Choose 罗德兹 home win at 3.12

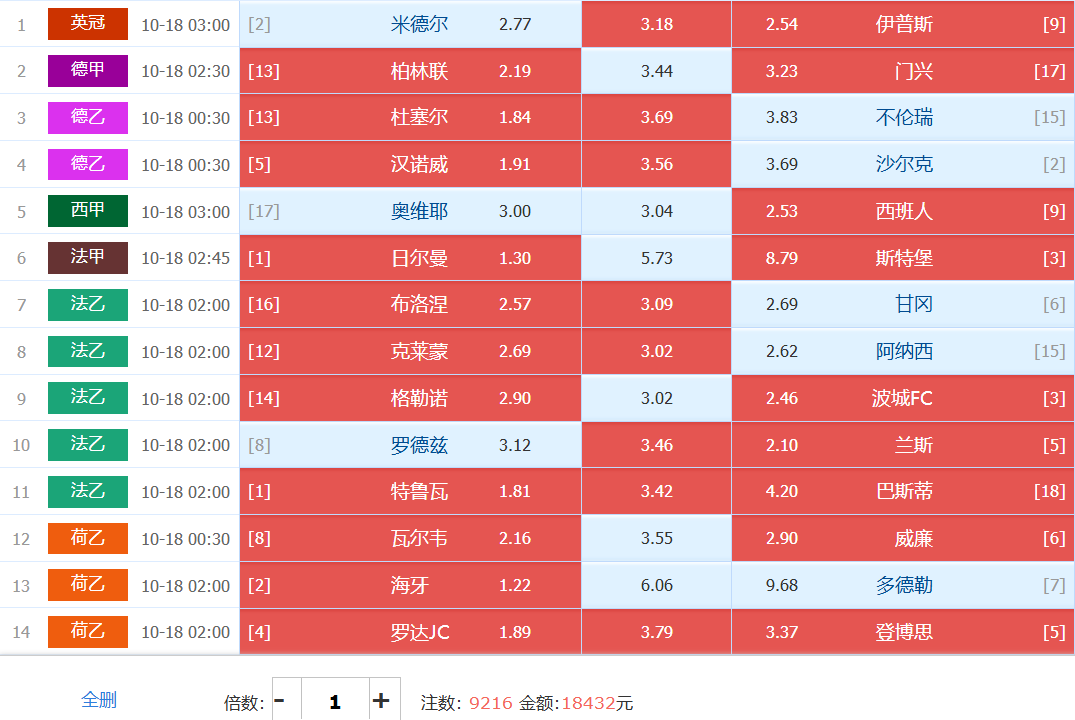pyautogui.click(x=410, y=445)
